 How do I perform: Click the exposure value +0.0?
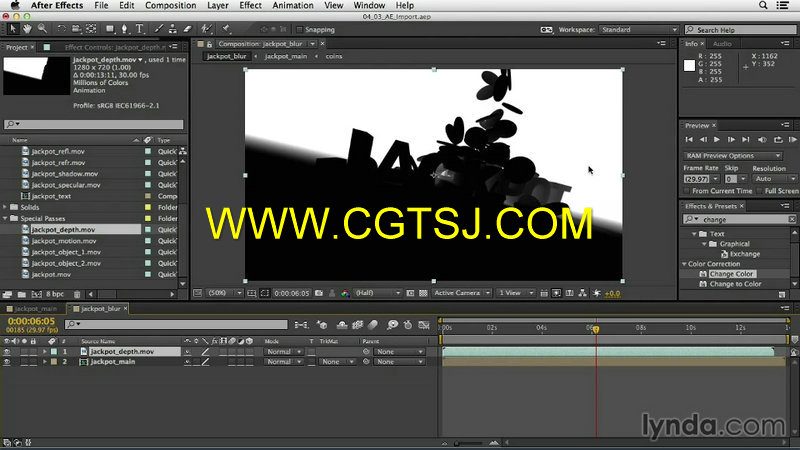pyautogui.click(x=612, y=293)
